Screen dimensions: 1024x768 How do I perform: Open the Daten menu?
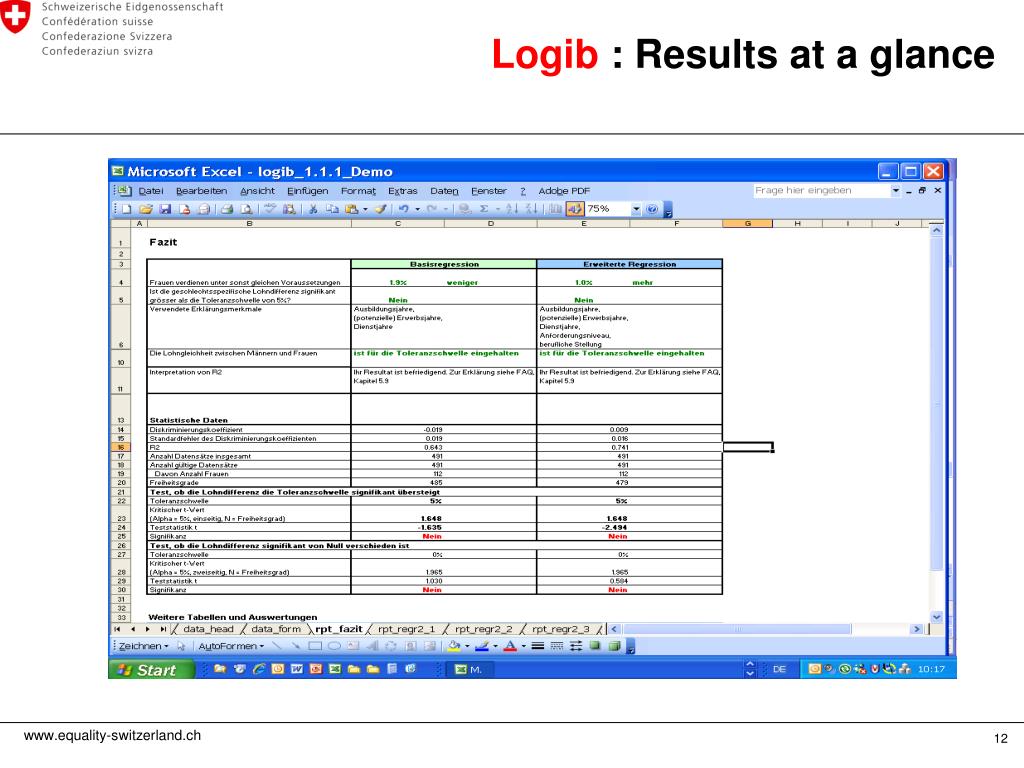[444, 191]
